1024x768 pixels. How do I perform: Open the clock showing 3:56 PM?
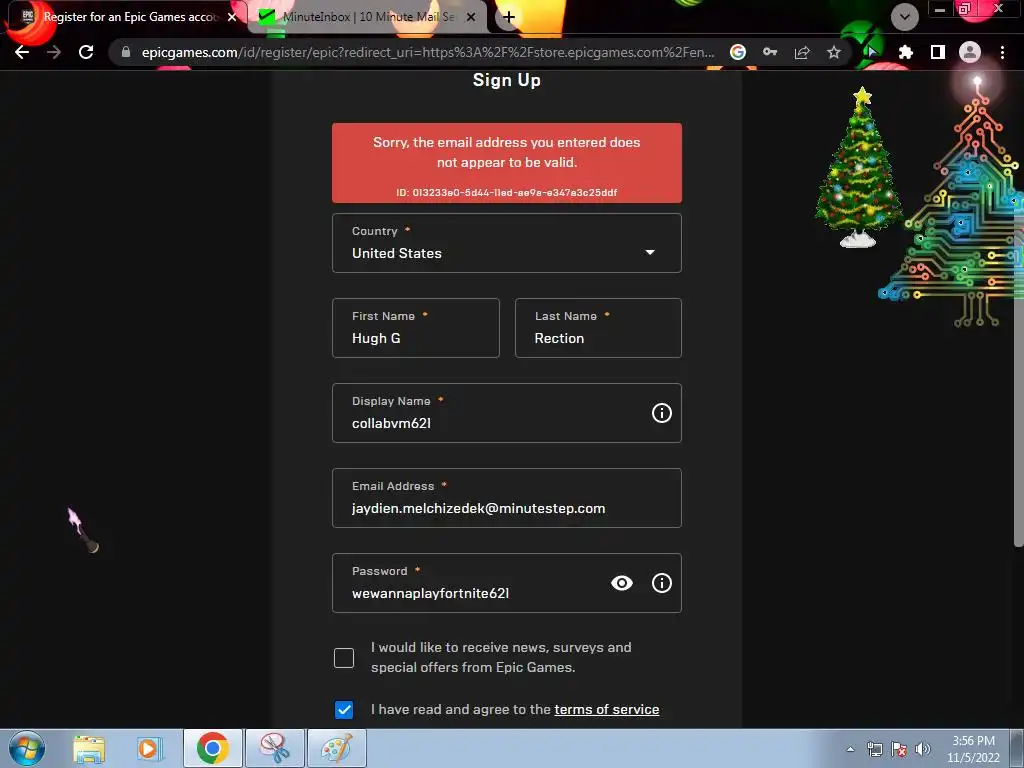pyautogui.click(x=973, y=749)
